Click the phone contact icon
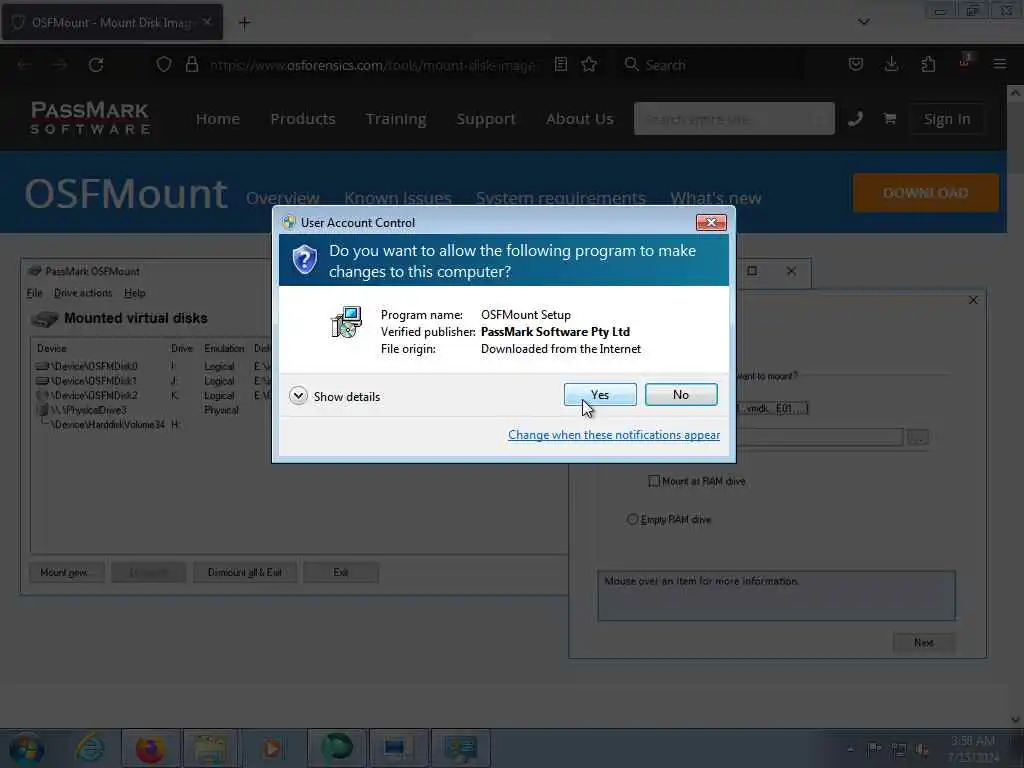 (855, 119)
